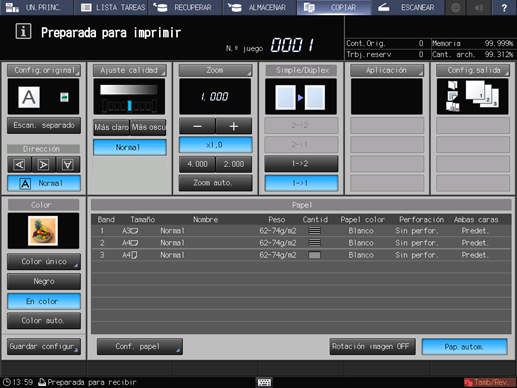This screenshot has height=388, width=517.
Task: Set original direction to upside-down A
Action: tap(68, 165)
